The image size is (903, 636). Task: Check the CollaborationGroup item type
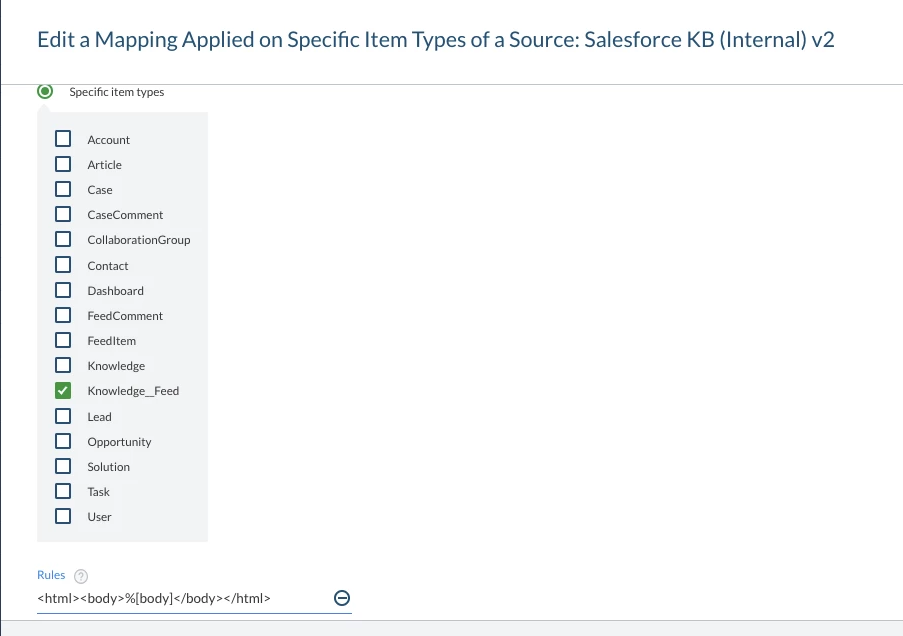pos(63,238)
